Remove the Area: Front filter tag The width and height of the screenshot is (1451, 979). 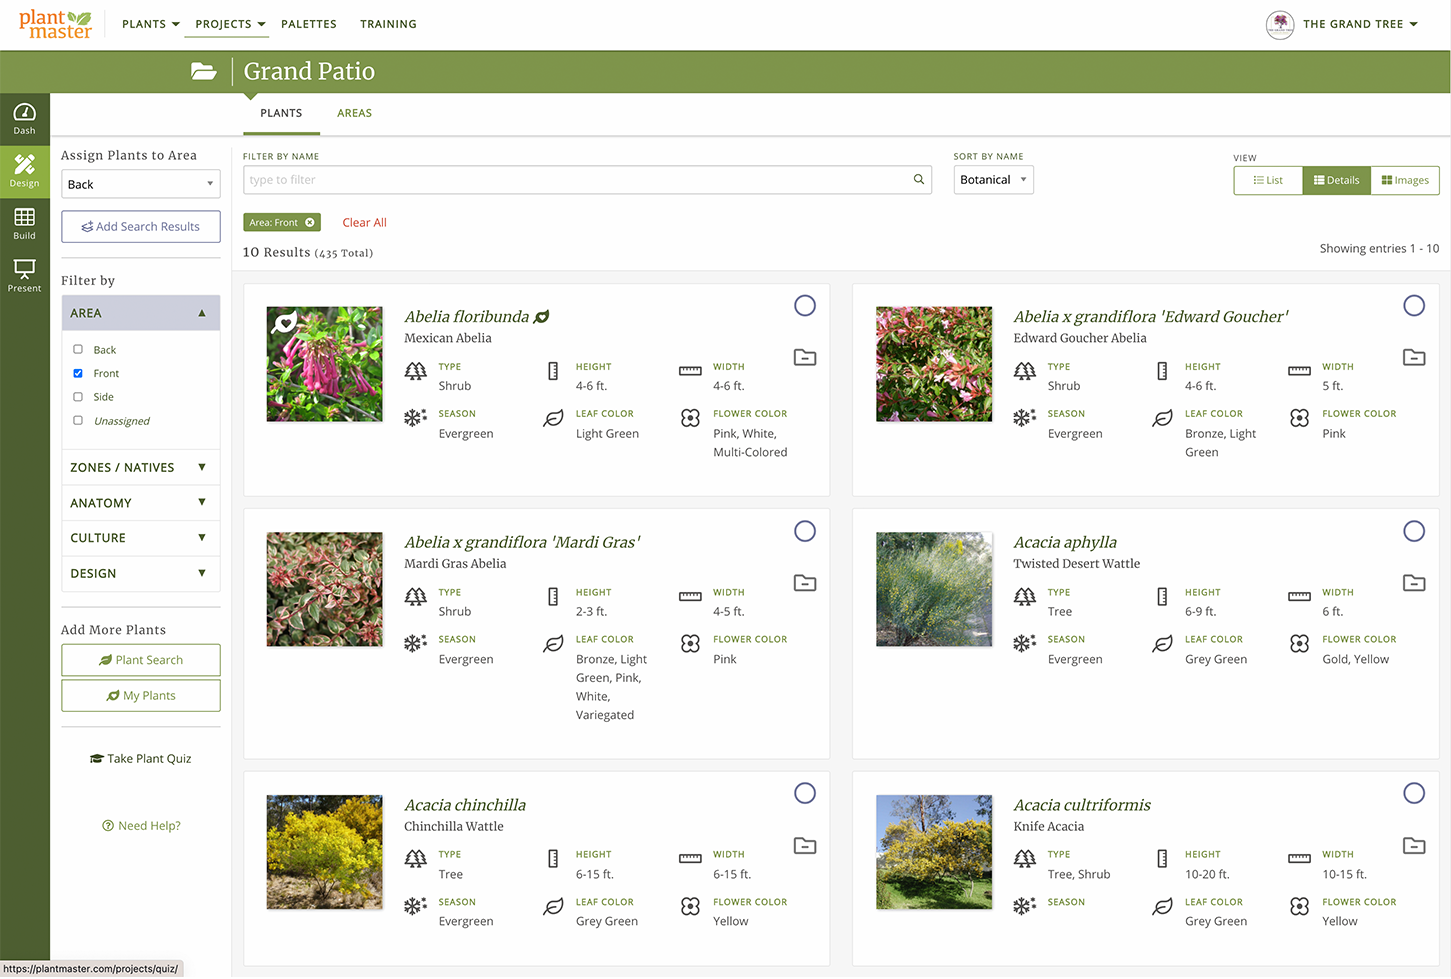coord(310,222)
